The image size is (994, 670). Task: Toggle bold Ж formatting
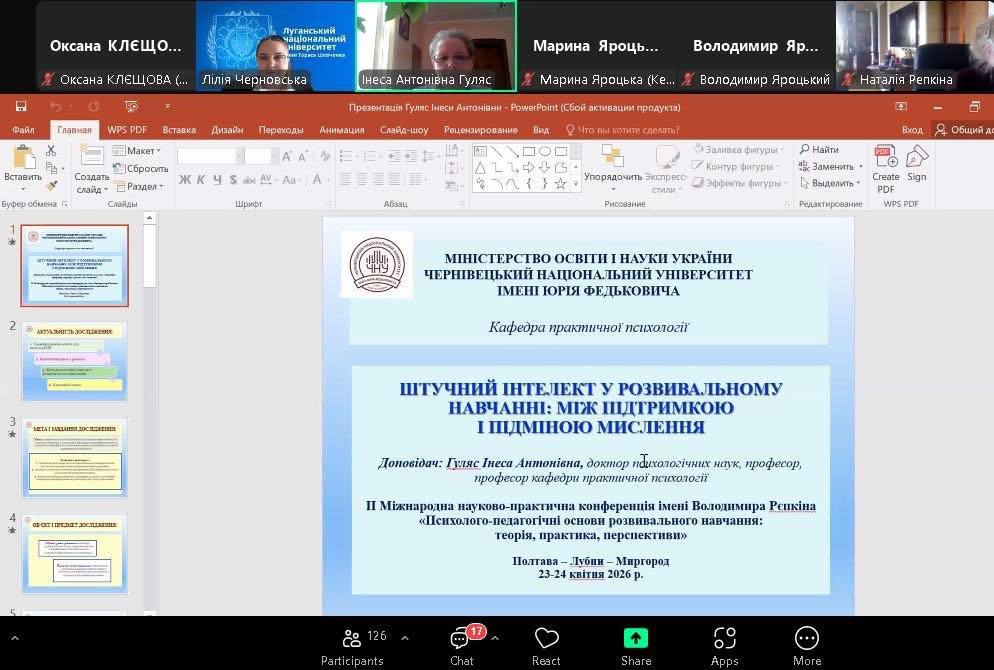click(184, 180)
